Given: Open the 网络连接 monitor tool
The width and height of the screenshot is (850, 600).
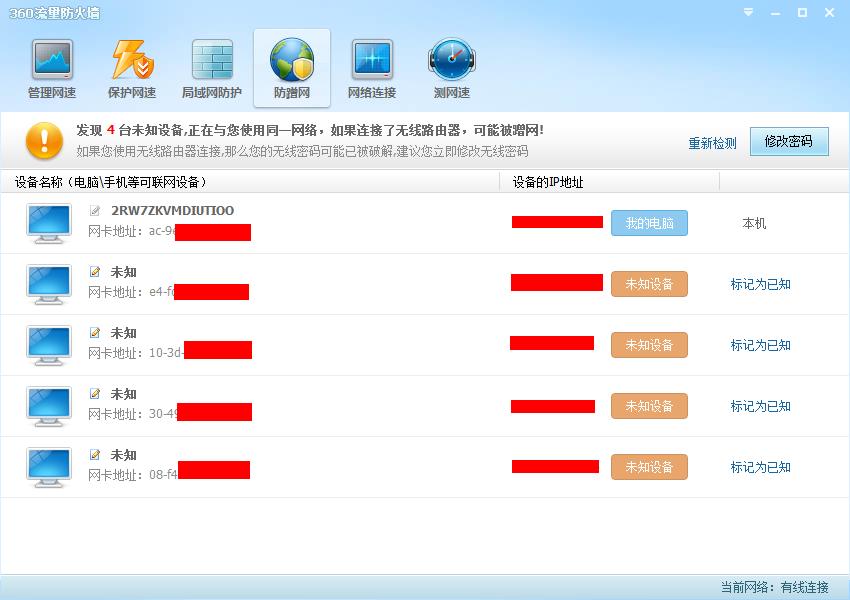Looking at the screenshot, I should pyautogui.click(x=372, y=68).
